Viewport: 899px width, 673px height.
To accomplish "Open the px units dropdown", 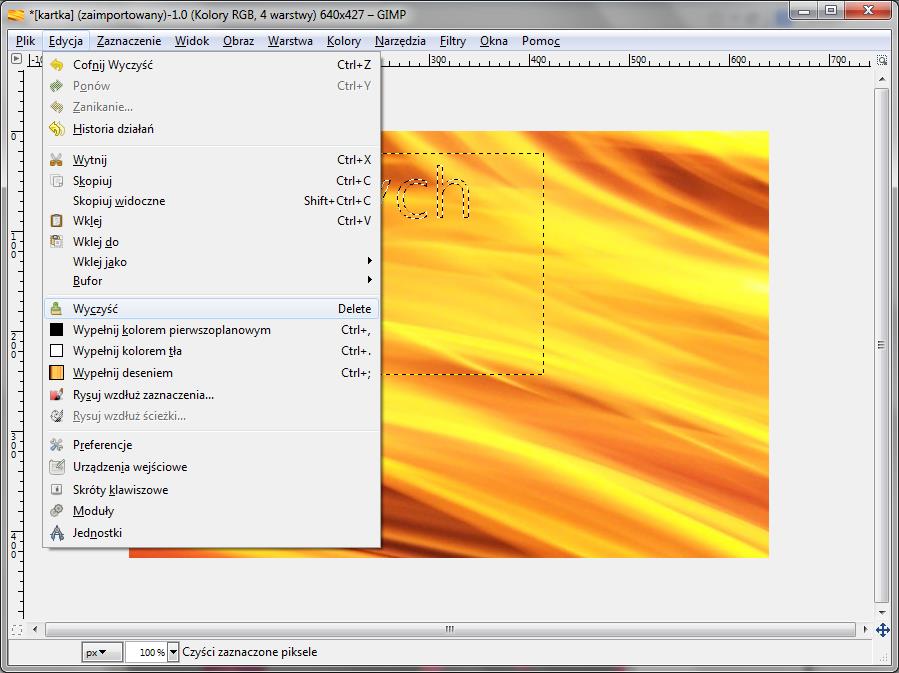I will 102,652.
